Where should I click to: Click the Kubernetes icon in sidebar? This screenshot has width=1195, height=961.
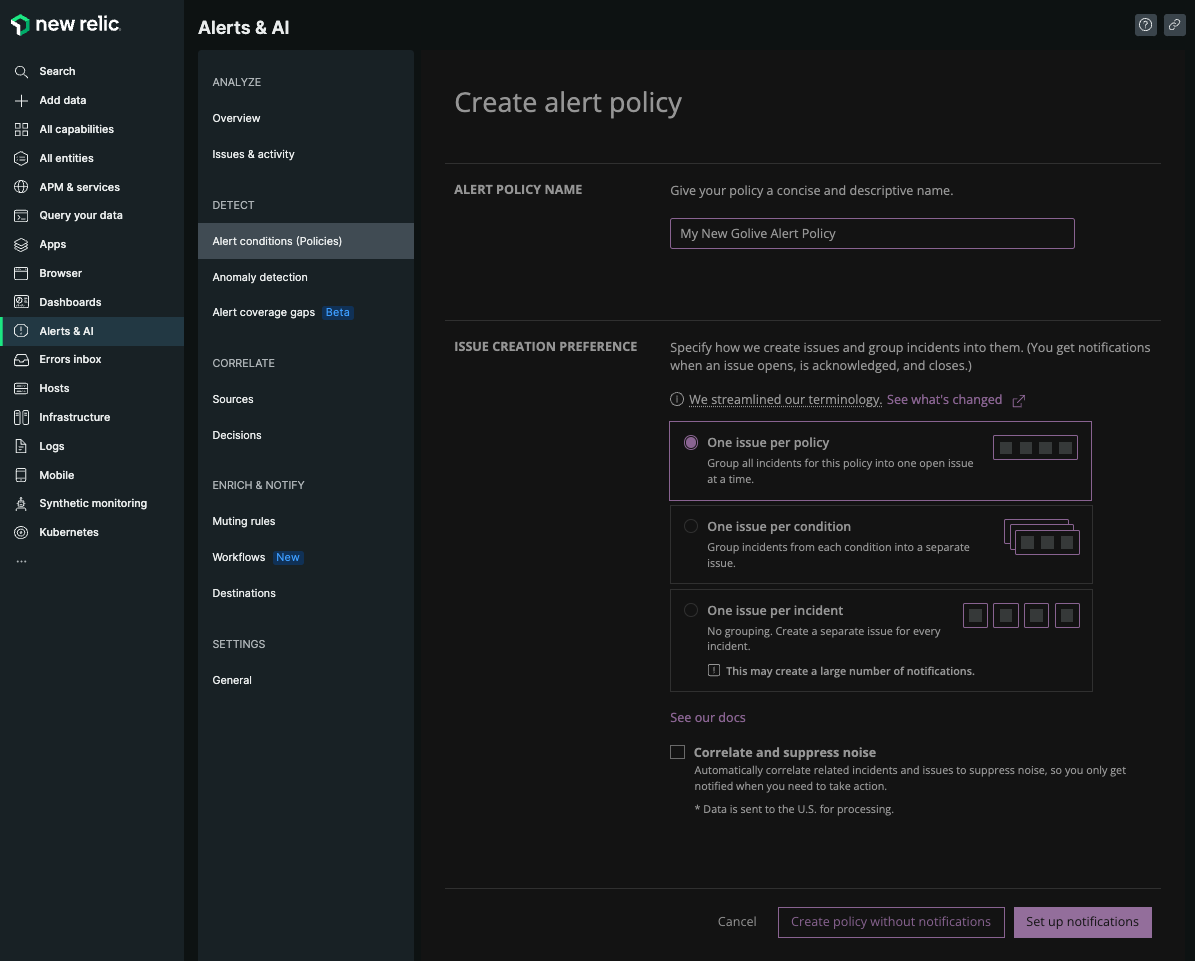21,533
